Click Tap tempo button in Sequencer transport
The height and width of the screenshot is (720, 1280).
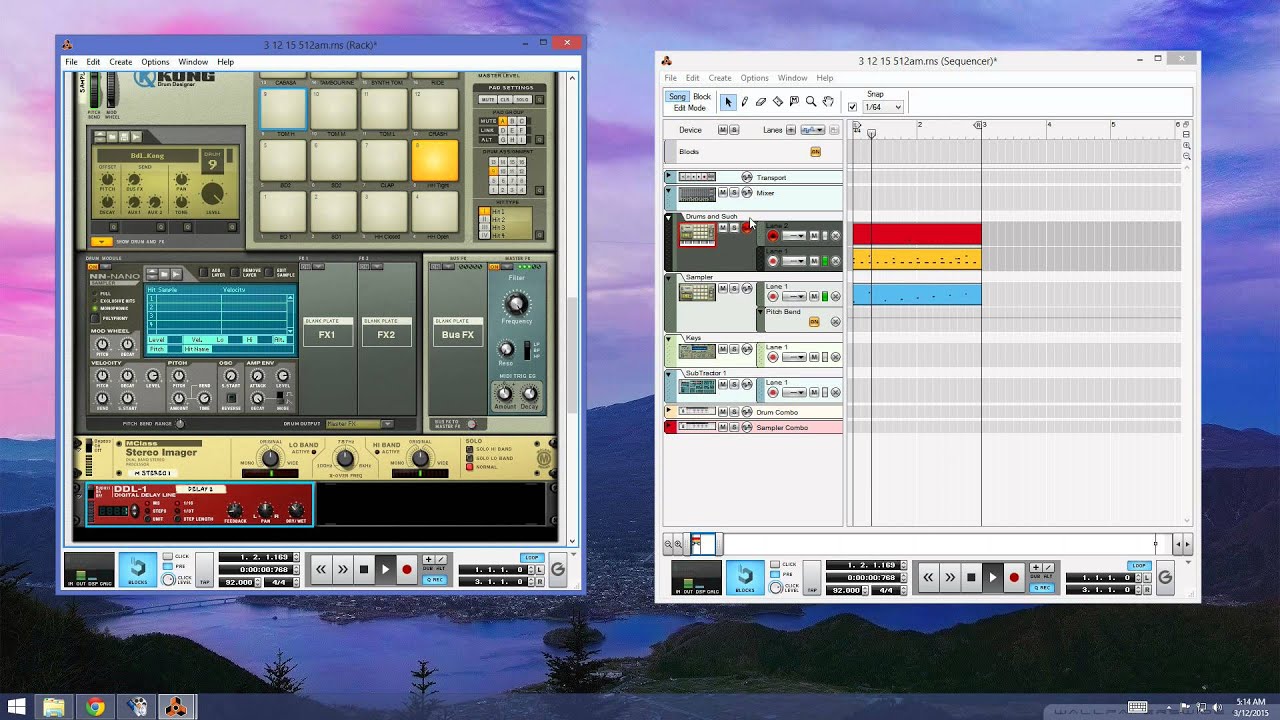812,577
